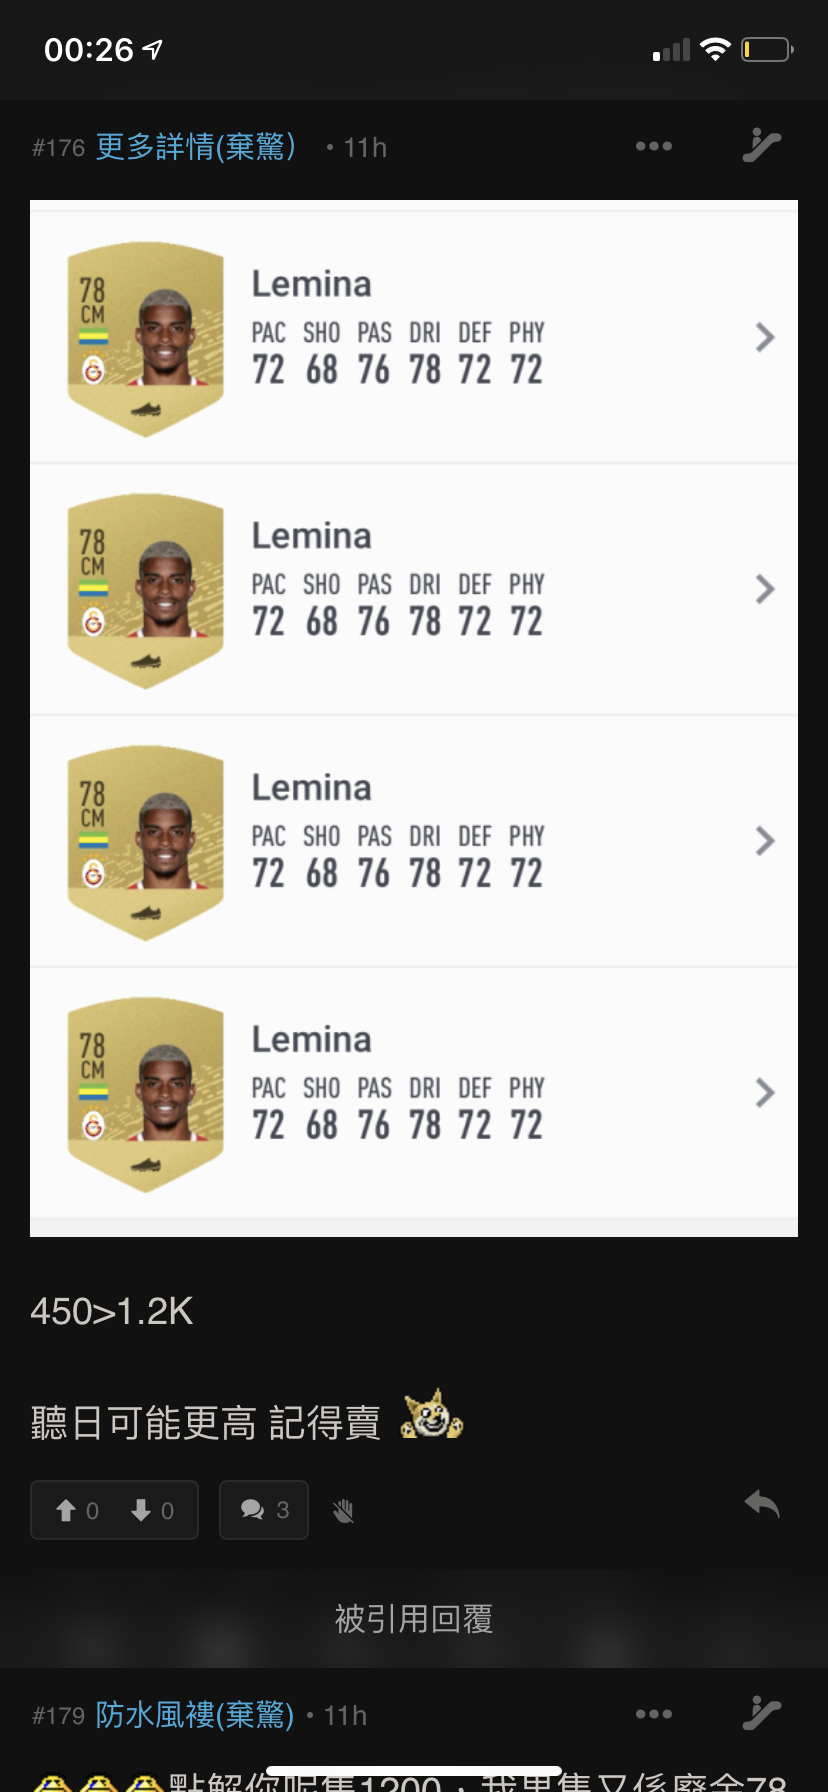Screen dimensions: 828x1792
Task: Open first Lemina player card image
Action: click(x=146, y=339)
